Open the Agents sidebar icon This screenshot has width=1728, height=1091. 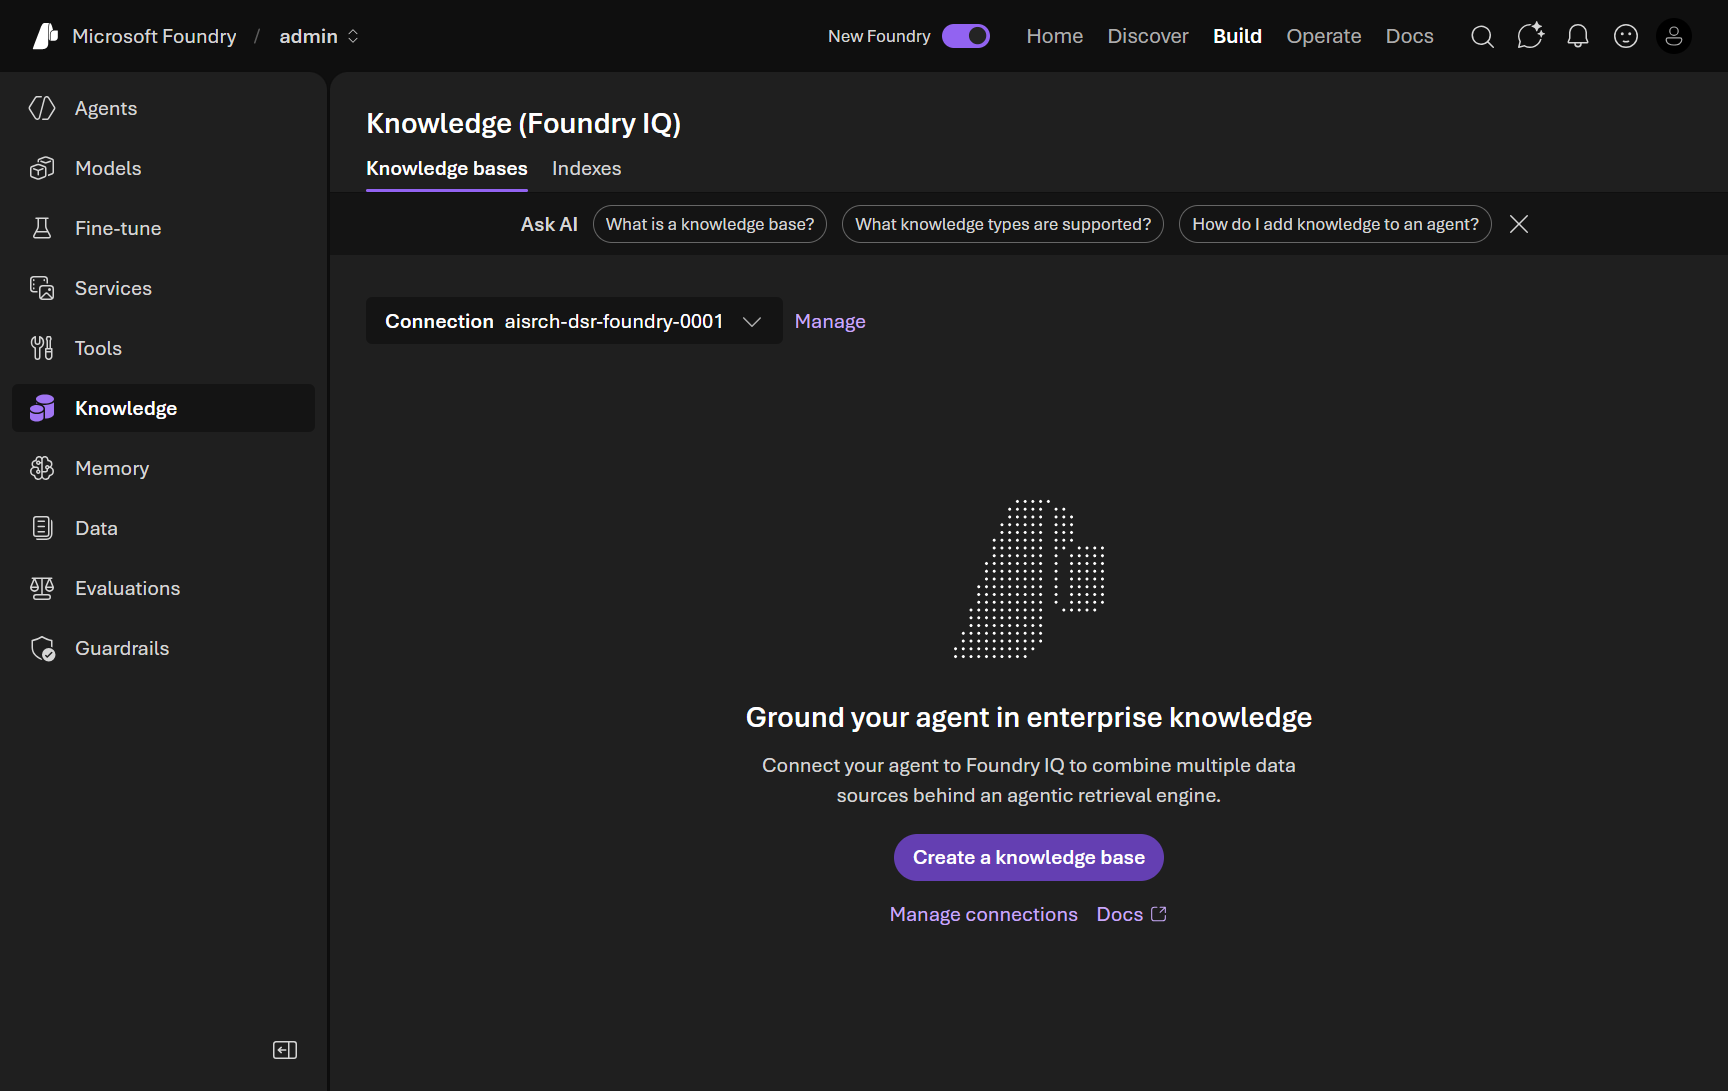[x=42, y=108]
